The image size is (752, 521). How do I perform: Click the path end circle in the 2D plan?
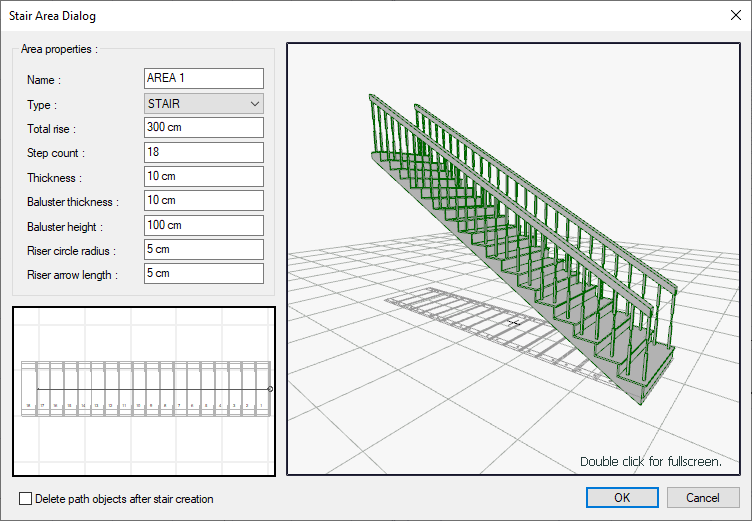[x=270, y=388]
